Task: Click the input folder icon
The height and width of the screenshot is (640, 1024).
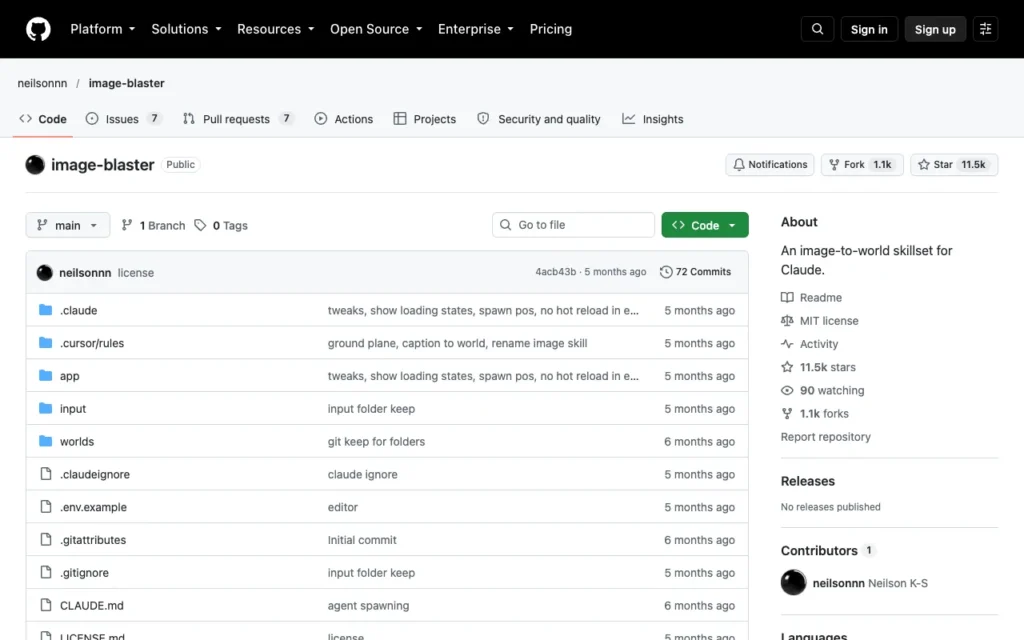Action: coord(45,408)
